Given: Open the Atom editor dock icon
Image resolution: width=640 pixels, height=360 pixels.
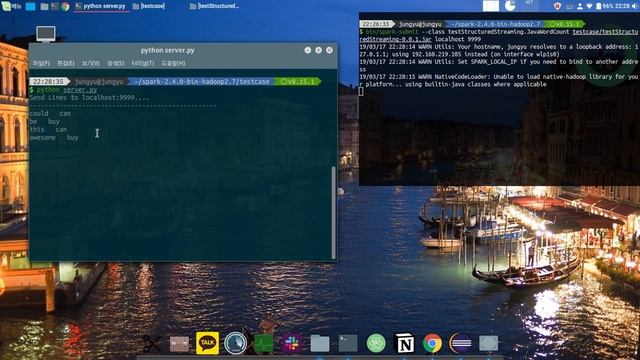Looking at the screenshot, I should [x=376, y=343].
